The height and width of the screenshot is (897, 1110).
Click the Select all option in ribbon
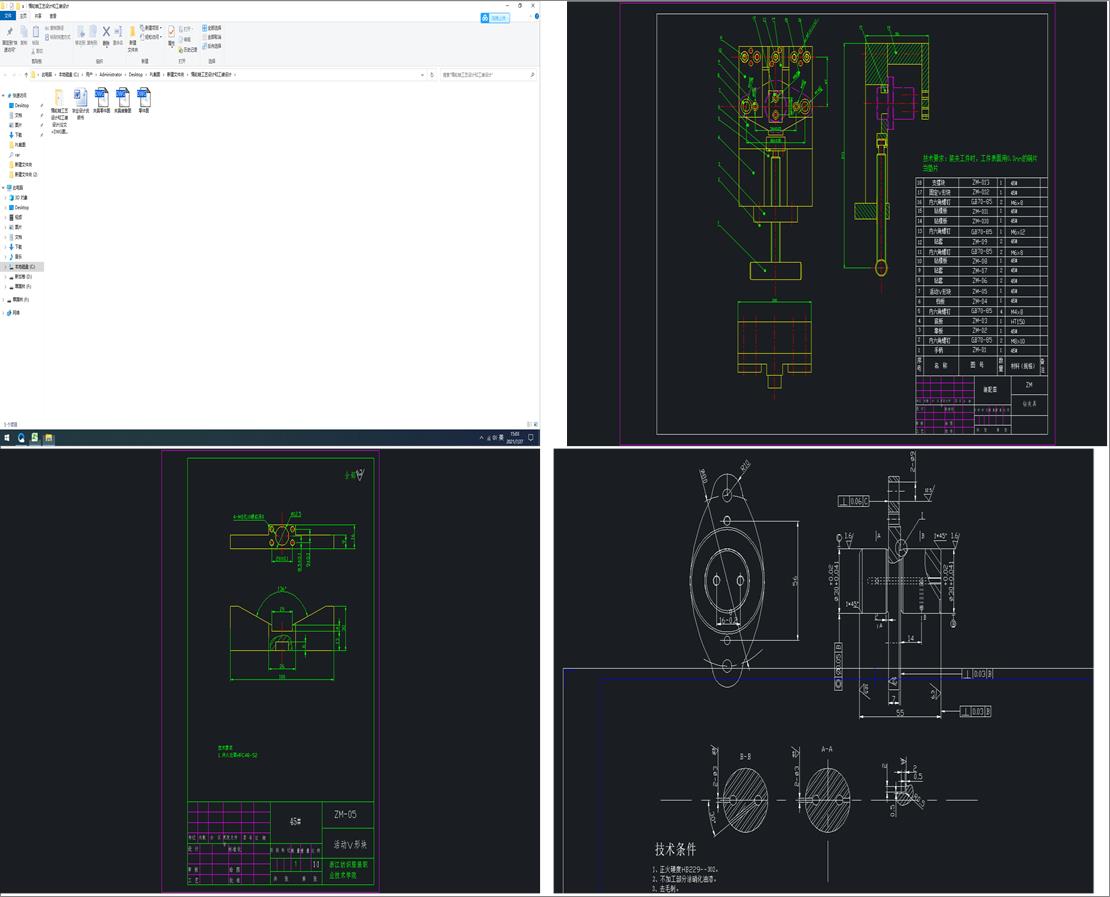click(213, 28)
